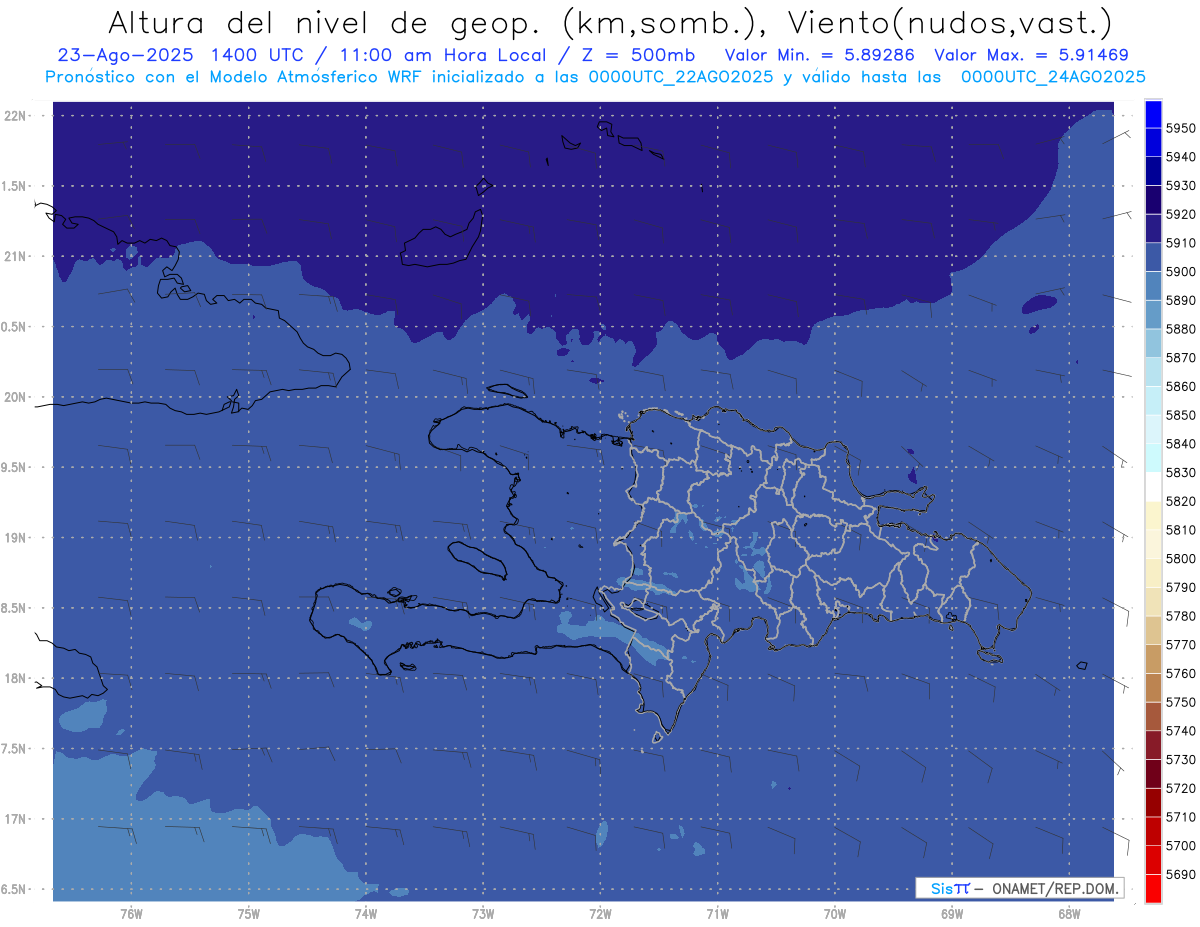Click the colorbar label '5910'
This screenshot has height=927, width=1200.
click(1181, 243)
